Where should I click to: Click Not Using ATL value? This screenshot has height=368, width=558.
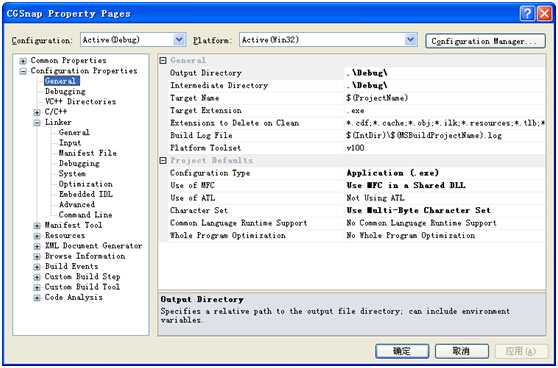coord(375,198)
